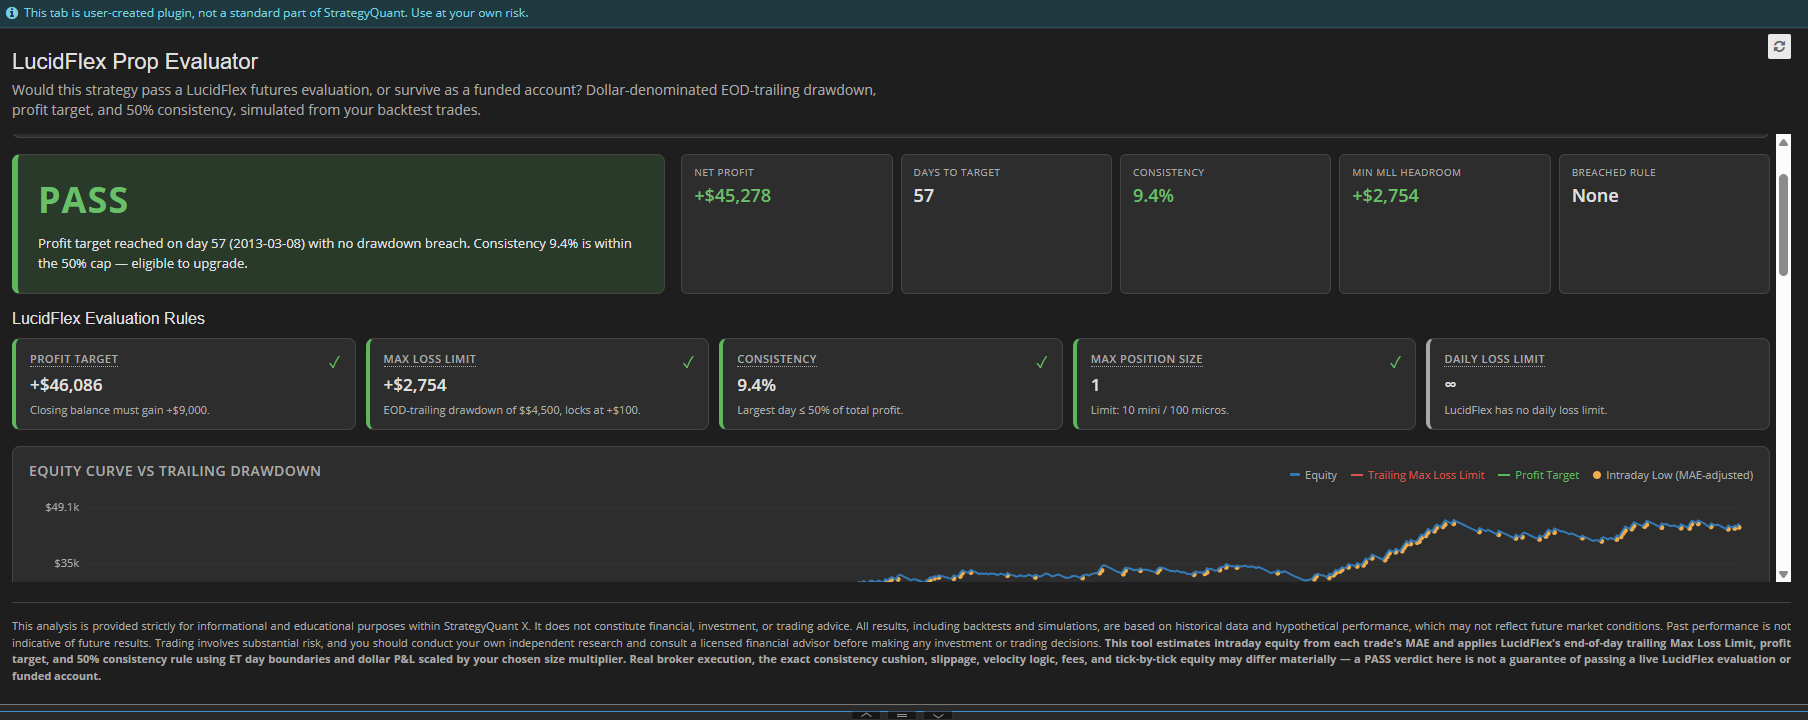The width and height of the screenshot is (1808, 720).
Task: Click the scrollbar up arrow
Action: point(1783,143)
